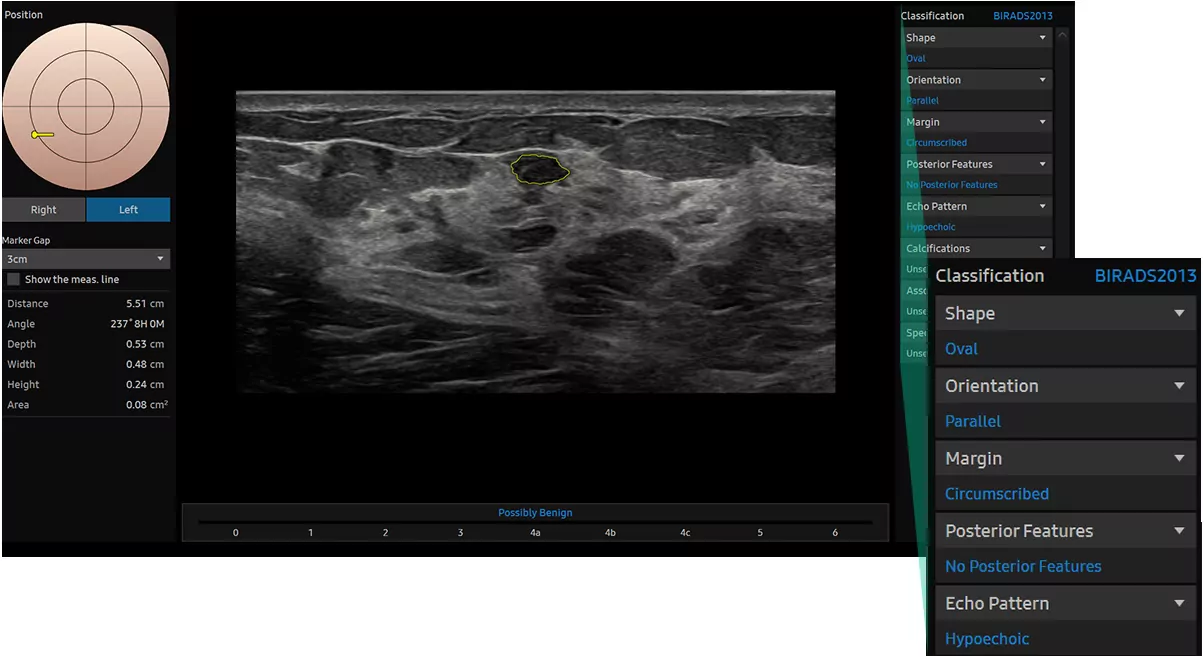Click scroll up arrow in Classification panel

point(1061,37)
